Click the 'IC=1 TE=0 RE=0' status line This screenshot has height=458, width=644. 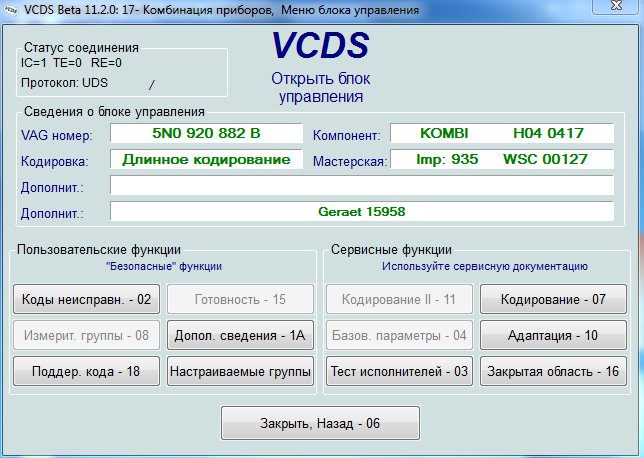[x=71, y=63]
